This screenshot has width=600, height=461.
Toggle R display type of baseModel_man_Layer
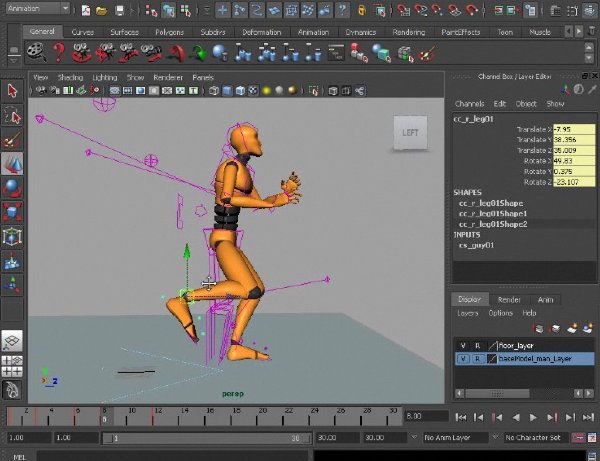478,359
